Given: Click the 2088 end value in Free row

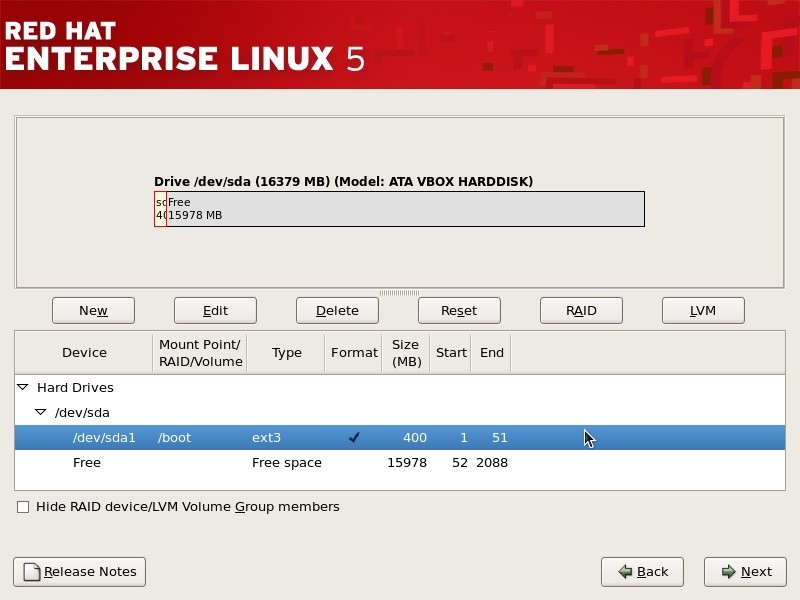Looking at the screenshot, I should point(492,463).
